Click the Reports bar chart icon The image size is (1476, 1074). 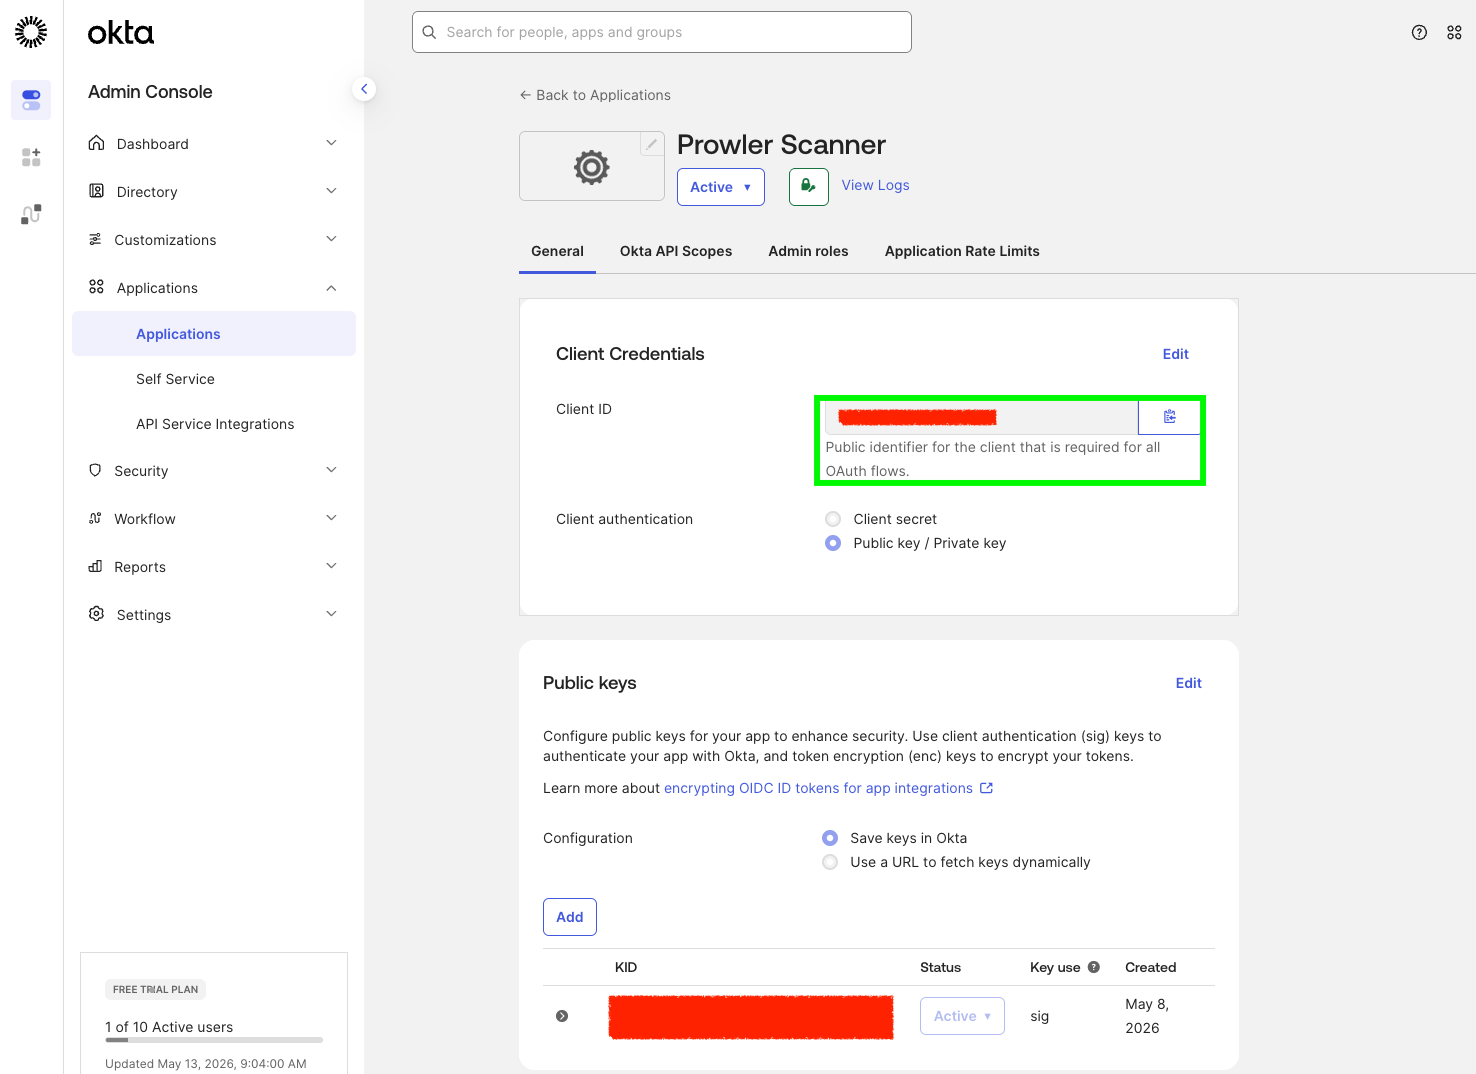tap(95, 566)
